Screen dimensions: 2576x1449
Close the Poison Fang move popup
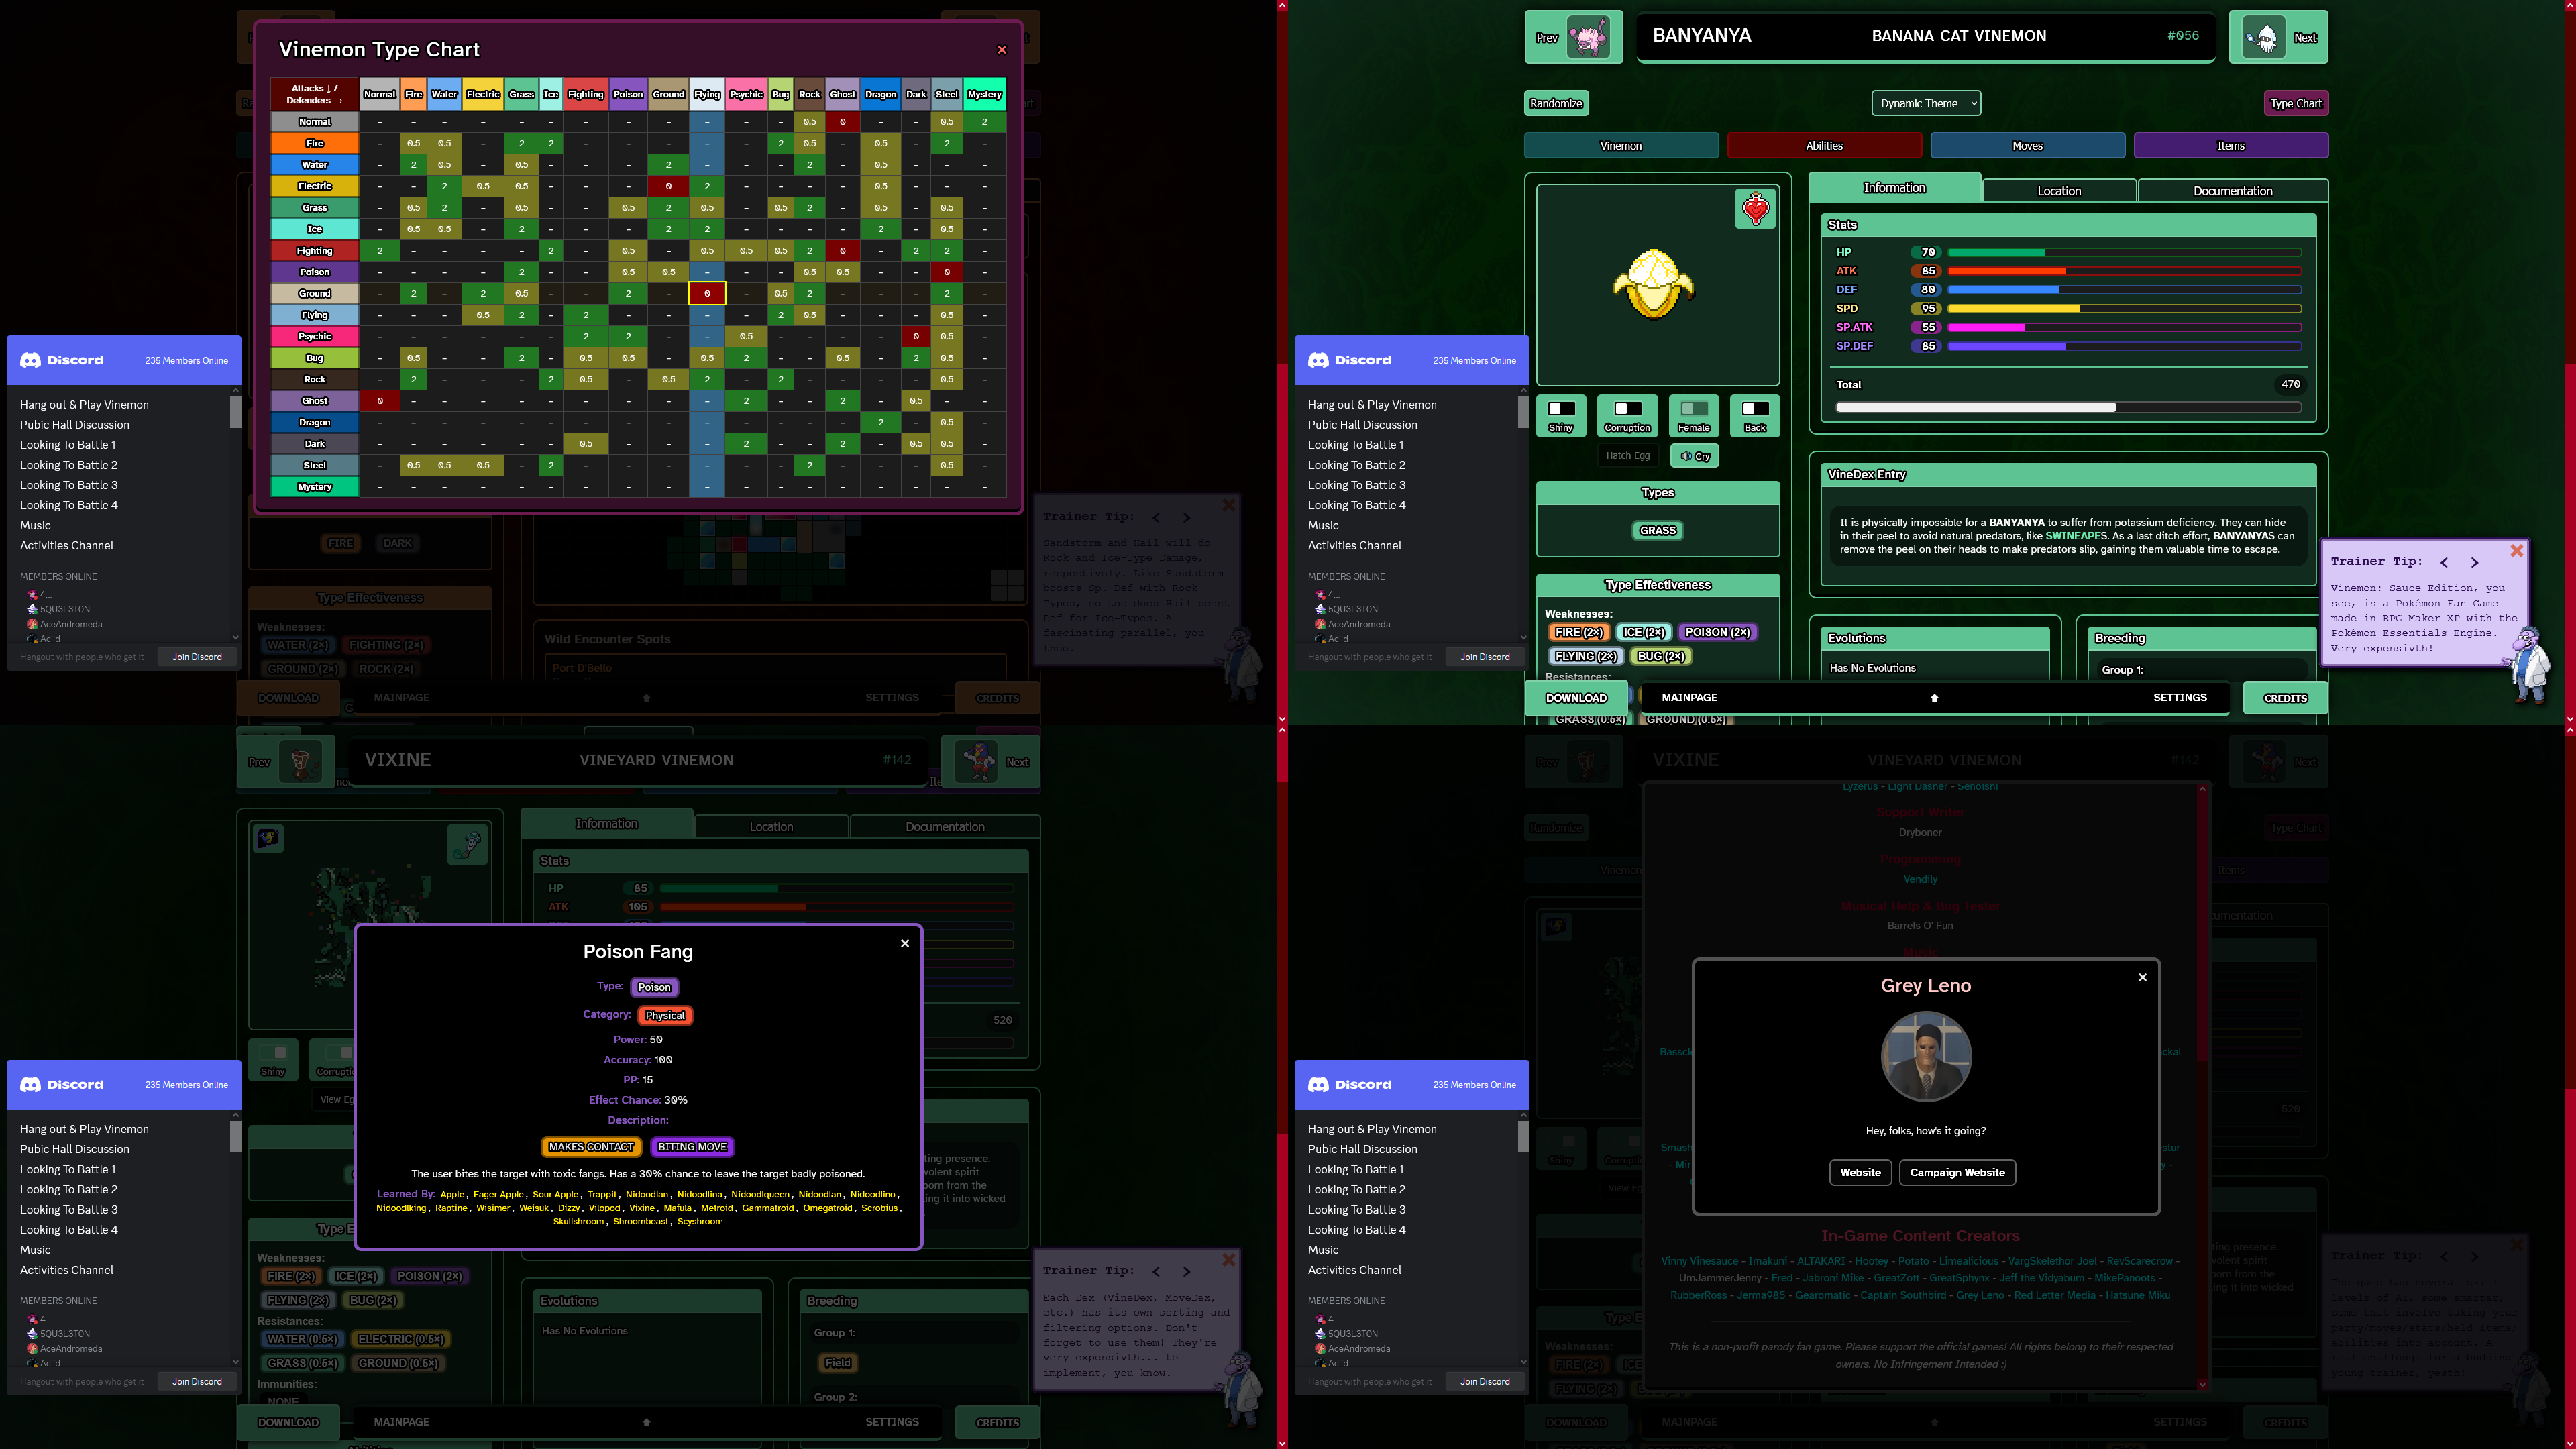click(905, 943)
